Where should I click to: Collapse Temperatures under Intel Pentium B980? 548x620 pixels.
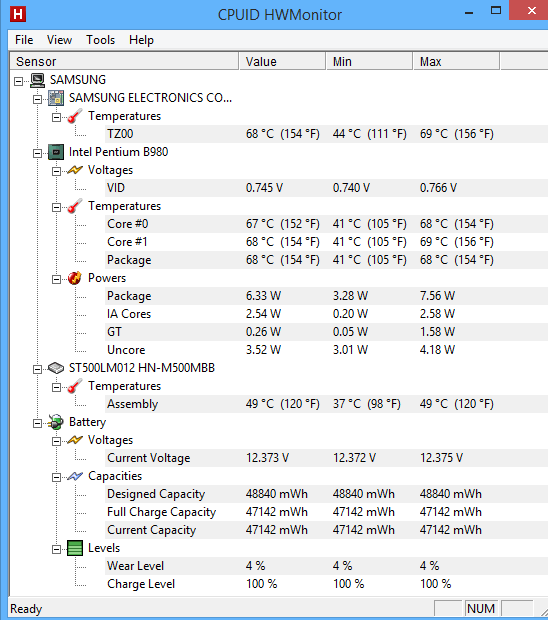click(x=57, y=207)
